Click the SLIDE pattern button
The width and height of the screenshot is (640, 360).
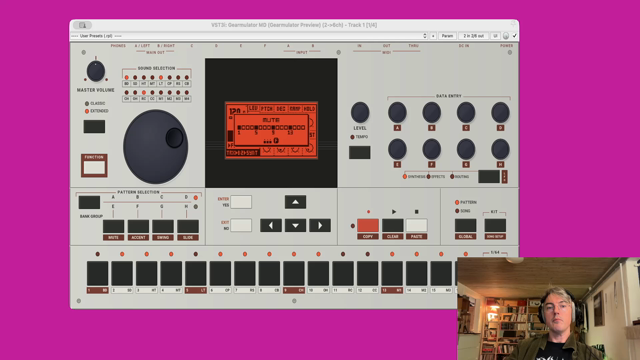(x=188, y=227)
